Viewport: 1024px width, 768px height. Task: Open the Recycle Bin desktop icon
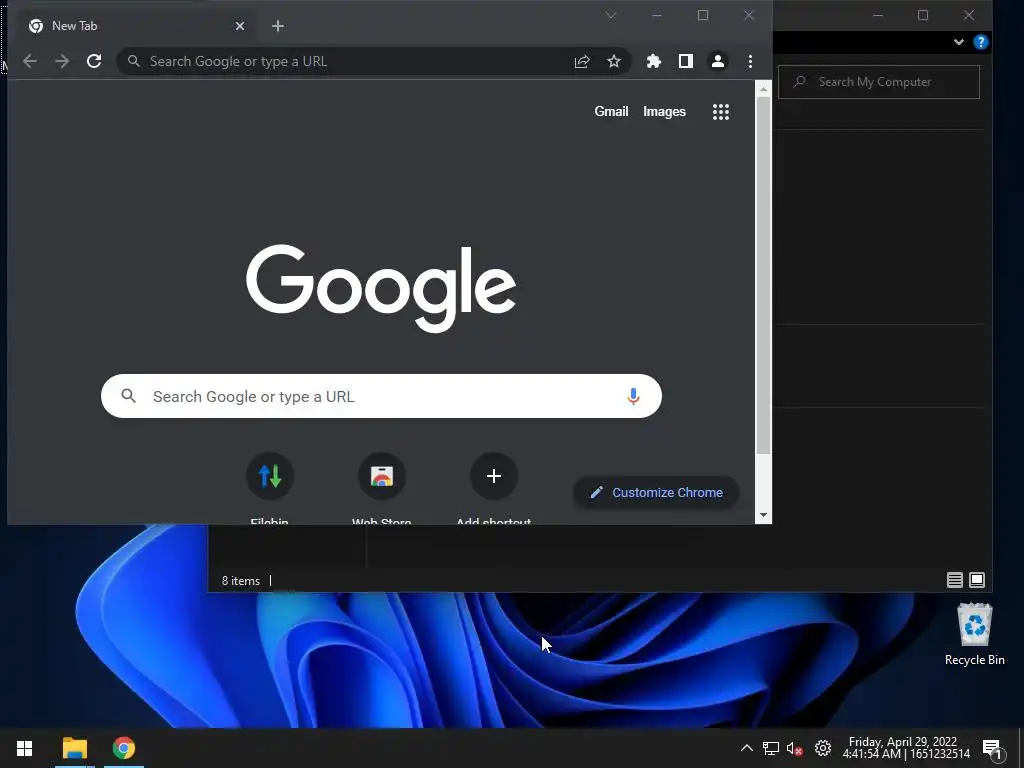pyautogui.click(x=974, y=634)
